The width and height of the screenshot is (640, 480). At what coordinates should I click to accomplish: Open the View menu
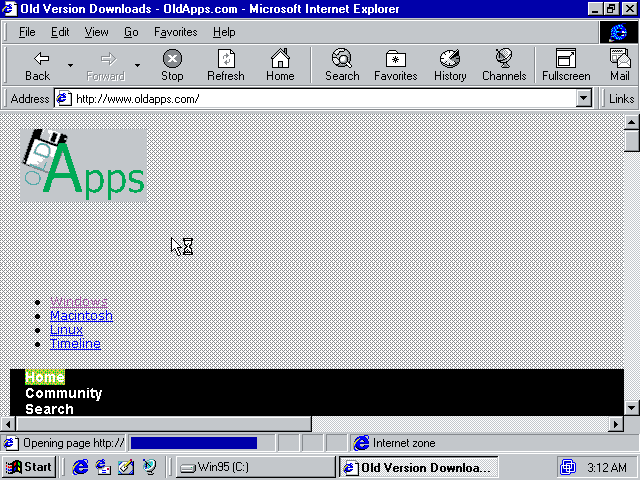tap(96, 32)
